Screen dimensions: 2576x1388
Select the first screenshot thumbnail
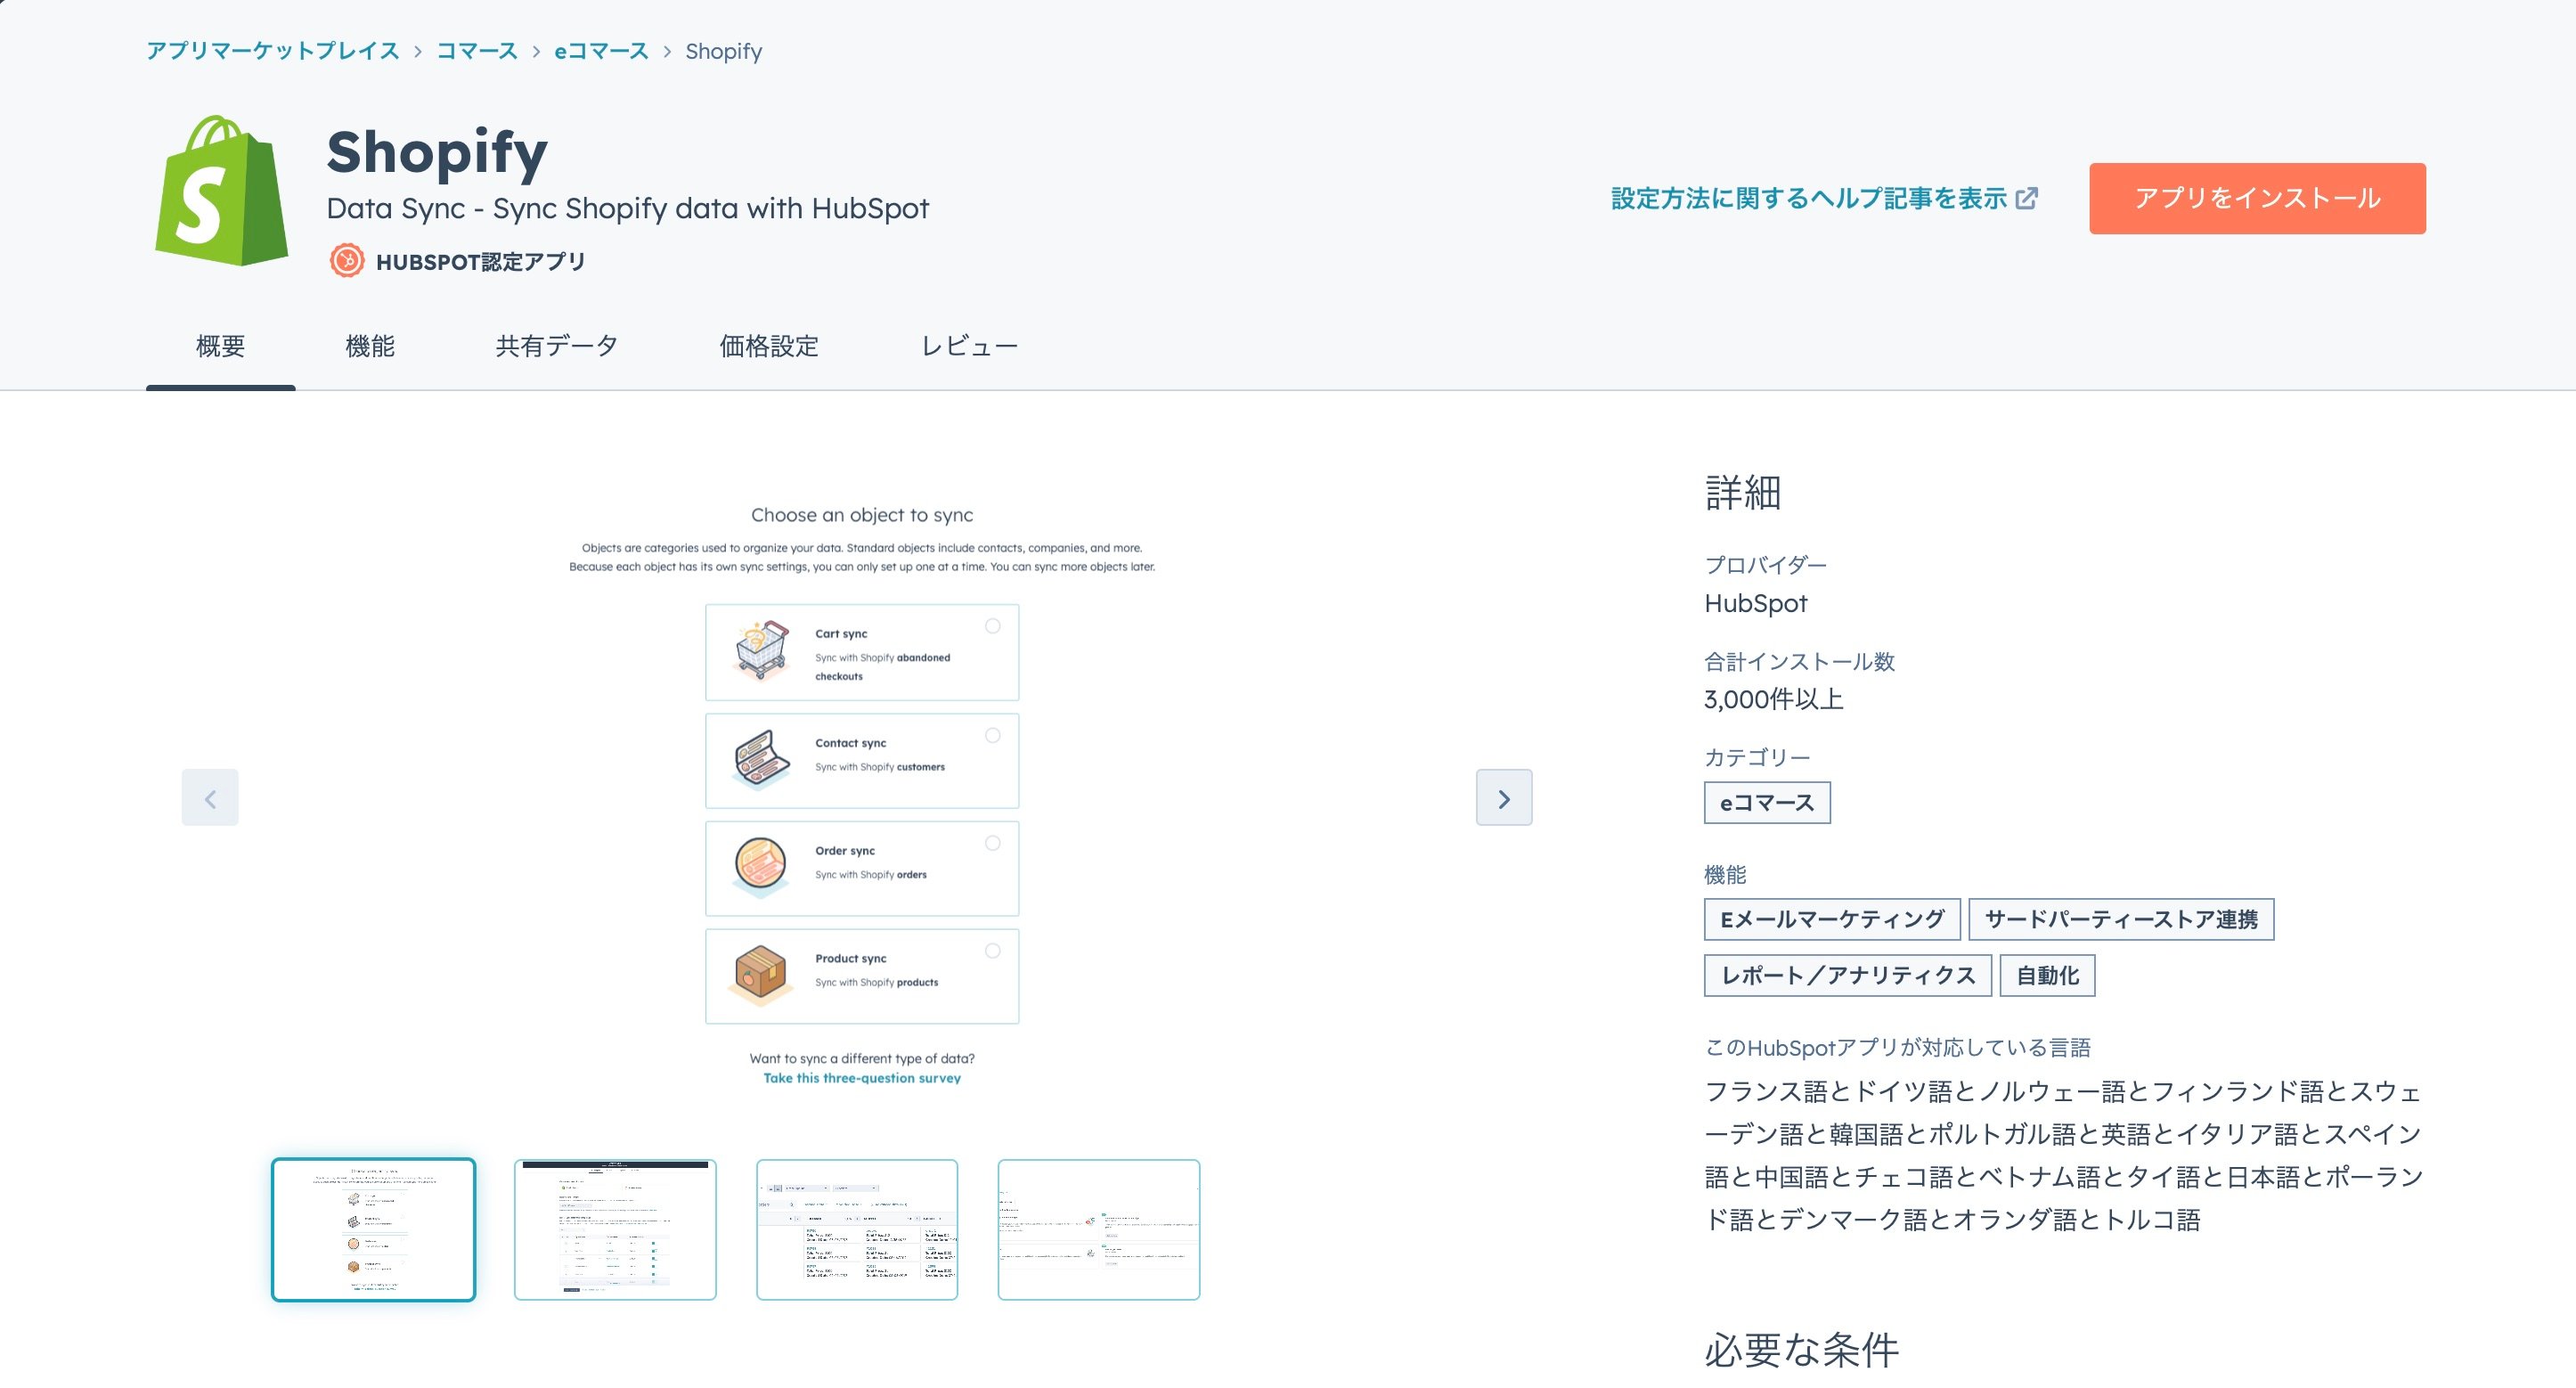pyautogui.click(x=373, y=1229)
